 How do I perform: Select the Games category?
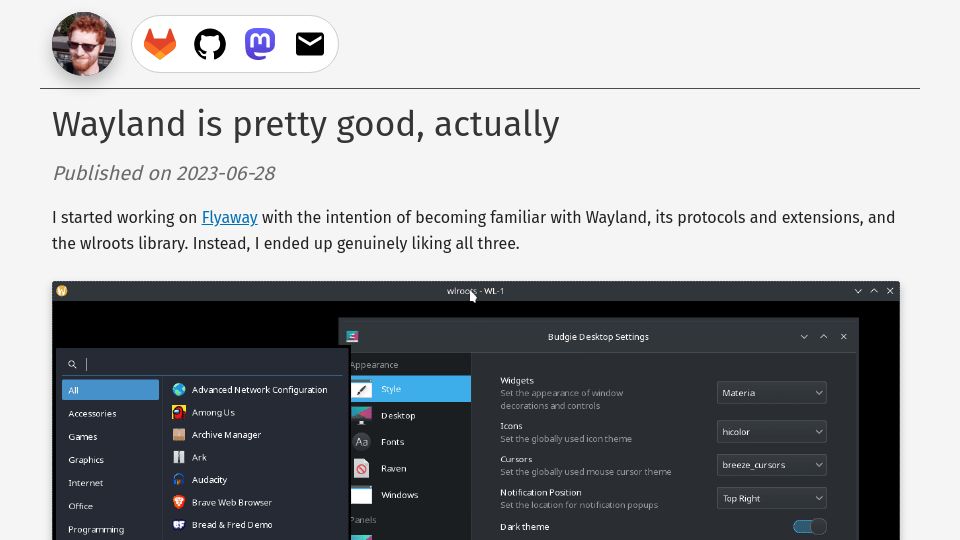click(x=83, y=437)
